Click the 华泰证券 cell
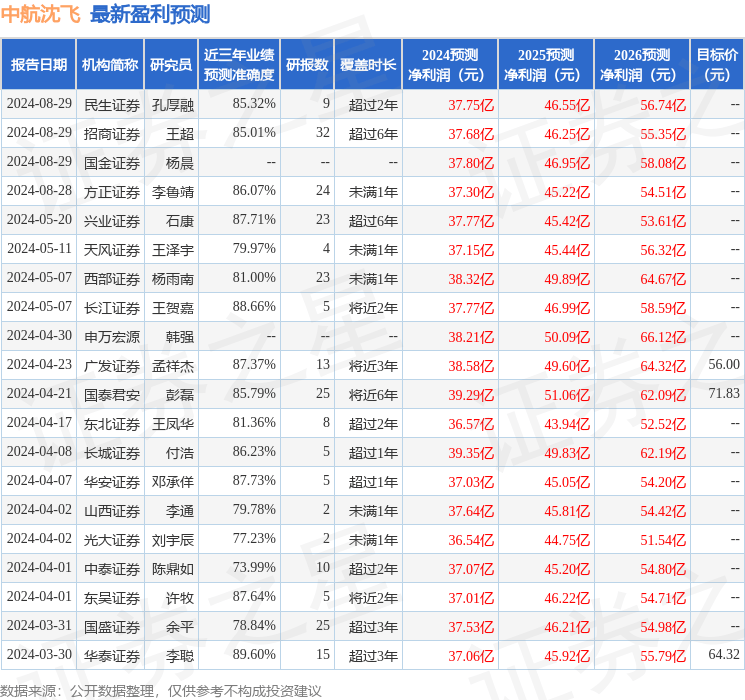 [112, 656]
